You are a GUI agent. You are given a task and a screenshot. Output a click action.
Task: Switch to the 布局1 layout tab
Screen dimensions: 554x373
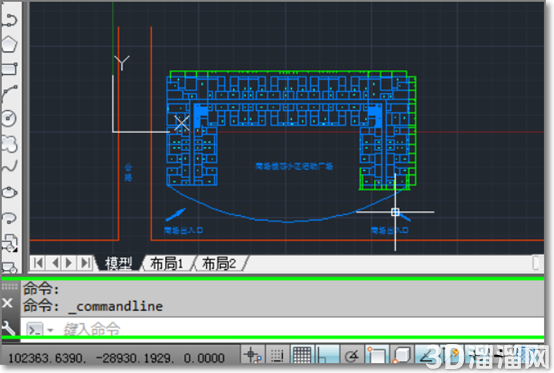pos(166,264)
